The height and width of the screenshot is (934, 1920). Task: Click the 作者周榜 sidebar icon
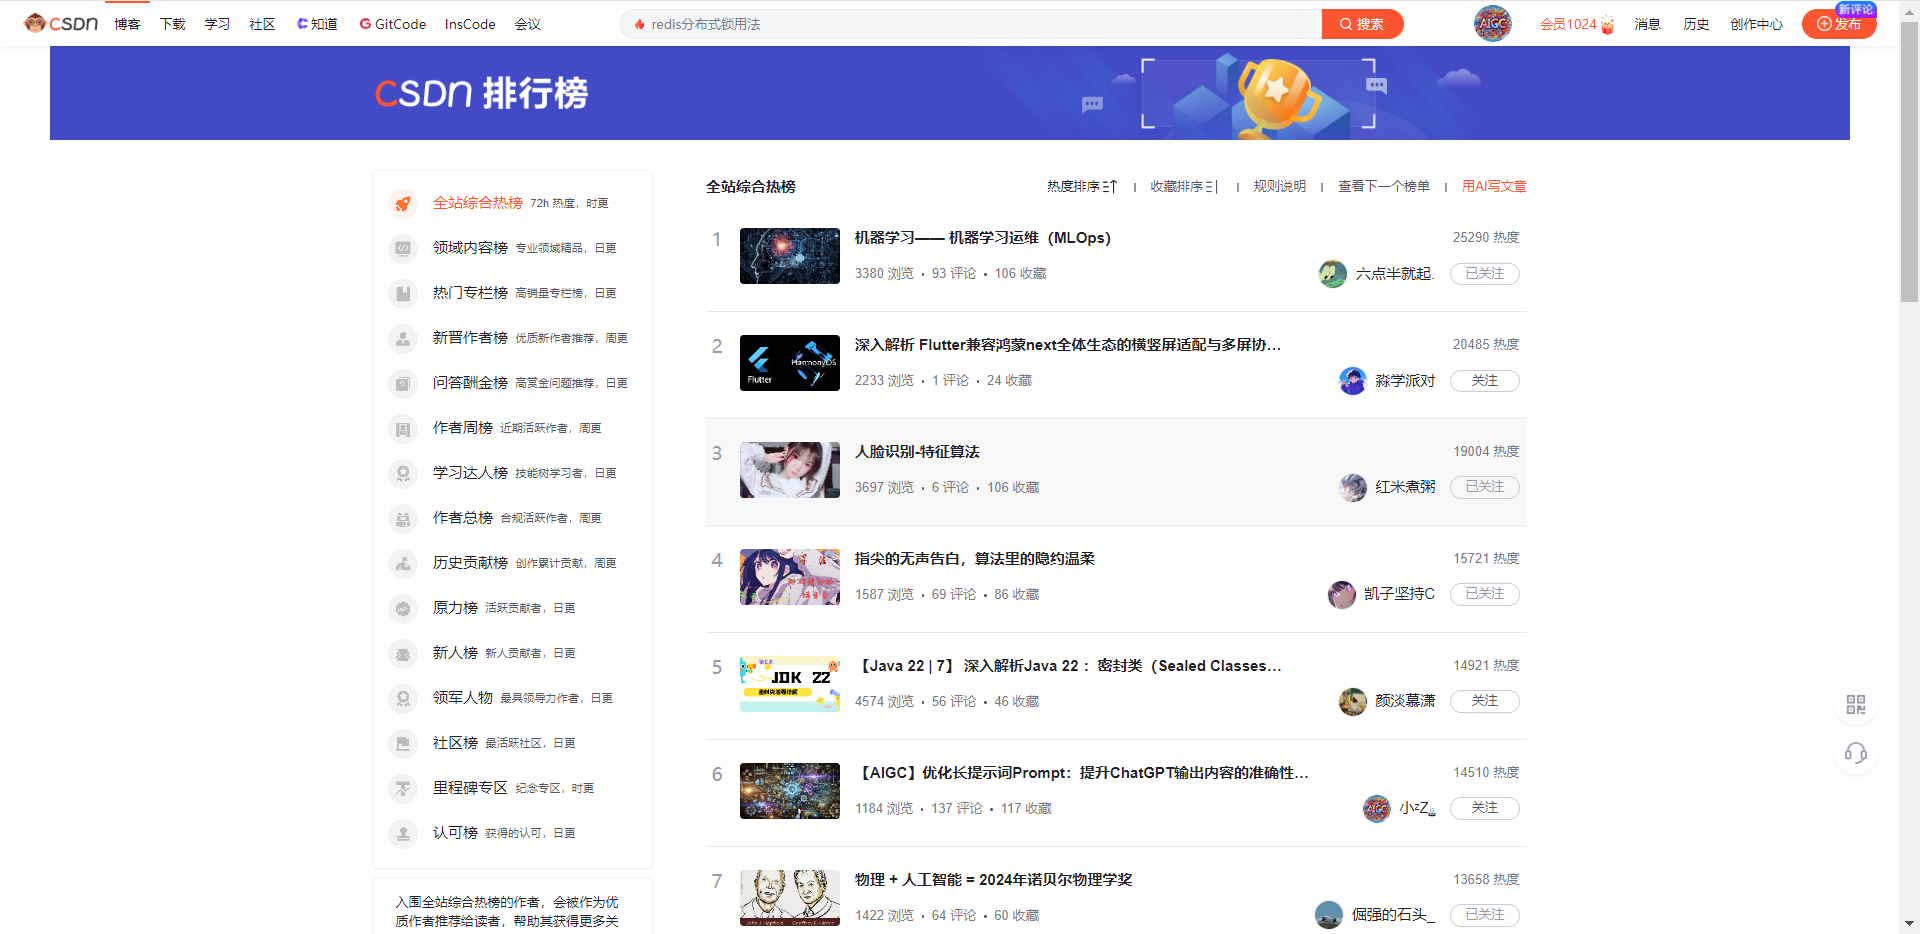[x=403, y=428]
